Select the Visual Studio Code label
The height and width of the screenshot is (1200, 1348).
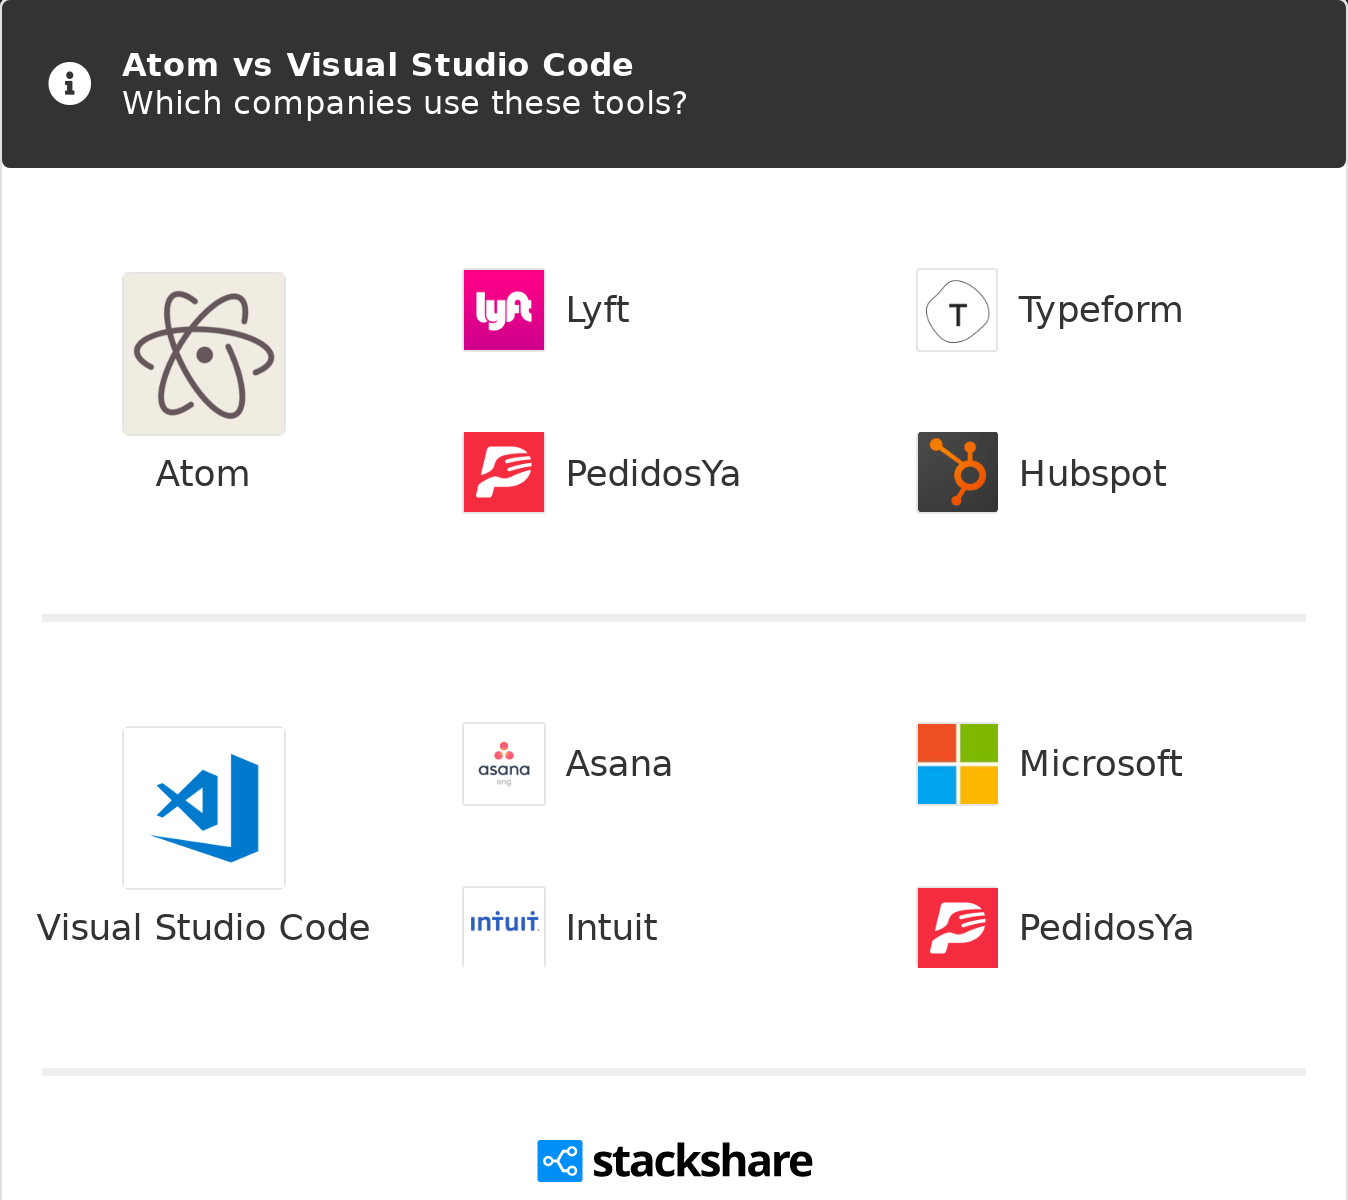(x=203, y=928)
